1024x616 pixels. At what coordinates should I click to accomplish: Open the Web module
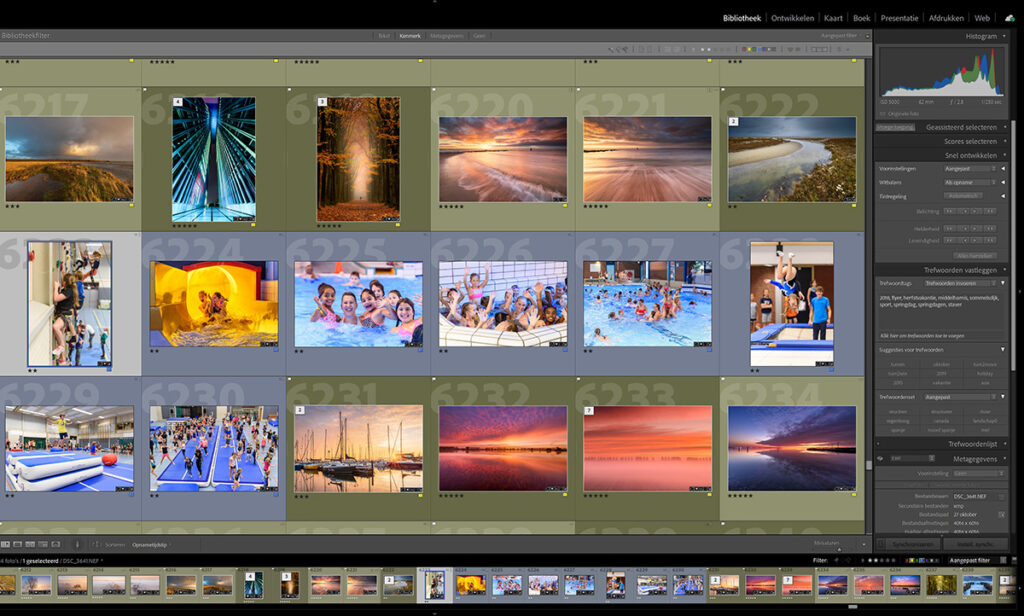coord(982,18)
